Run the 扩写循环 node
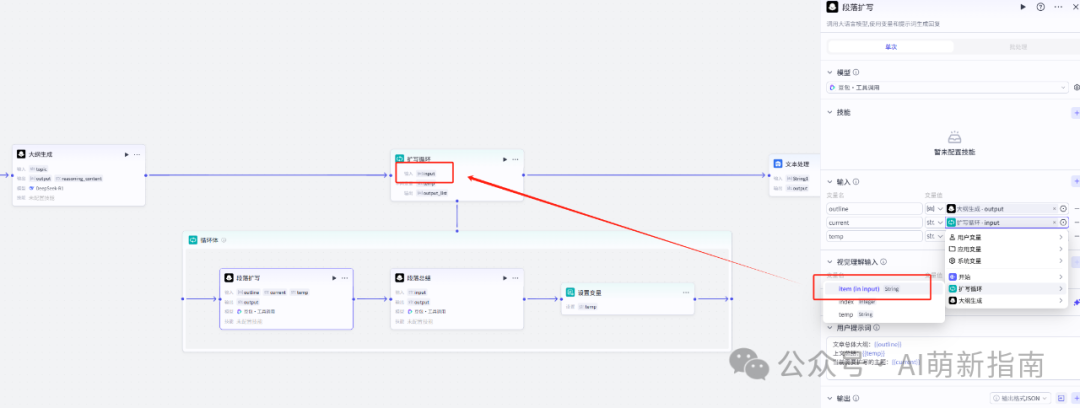Screen dimensions: 1080x408 pos(504,159)
